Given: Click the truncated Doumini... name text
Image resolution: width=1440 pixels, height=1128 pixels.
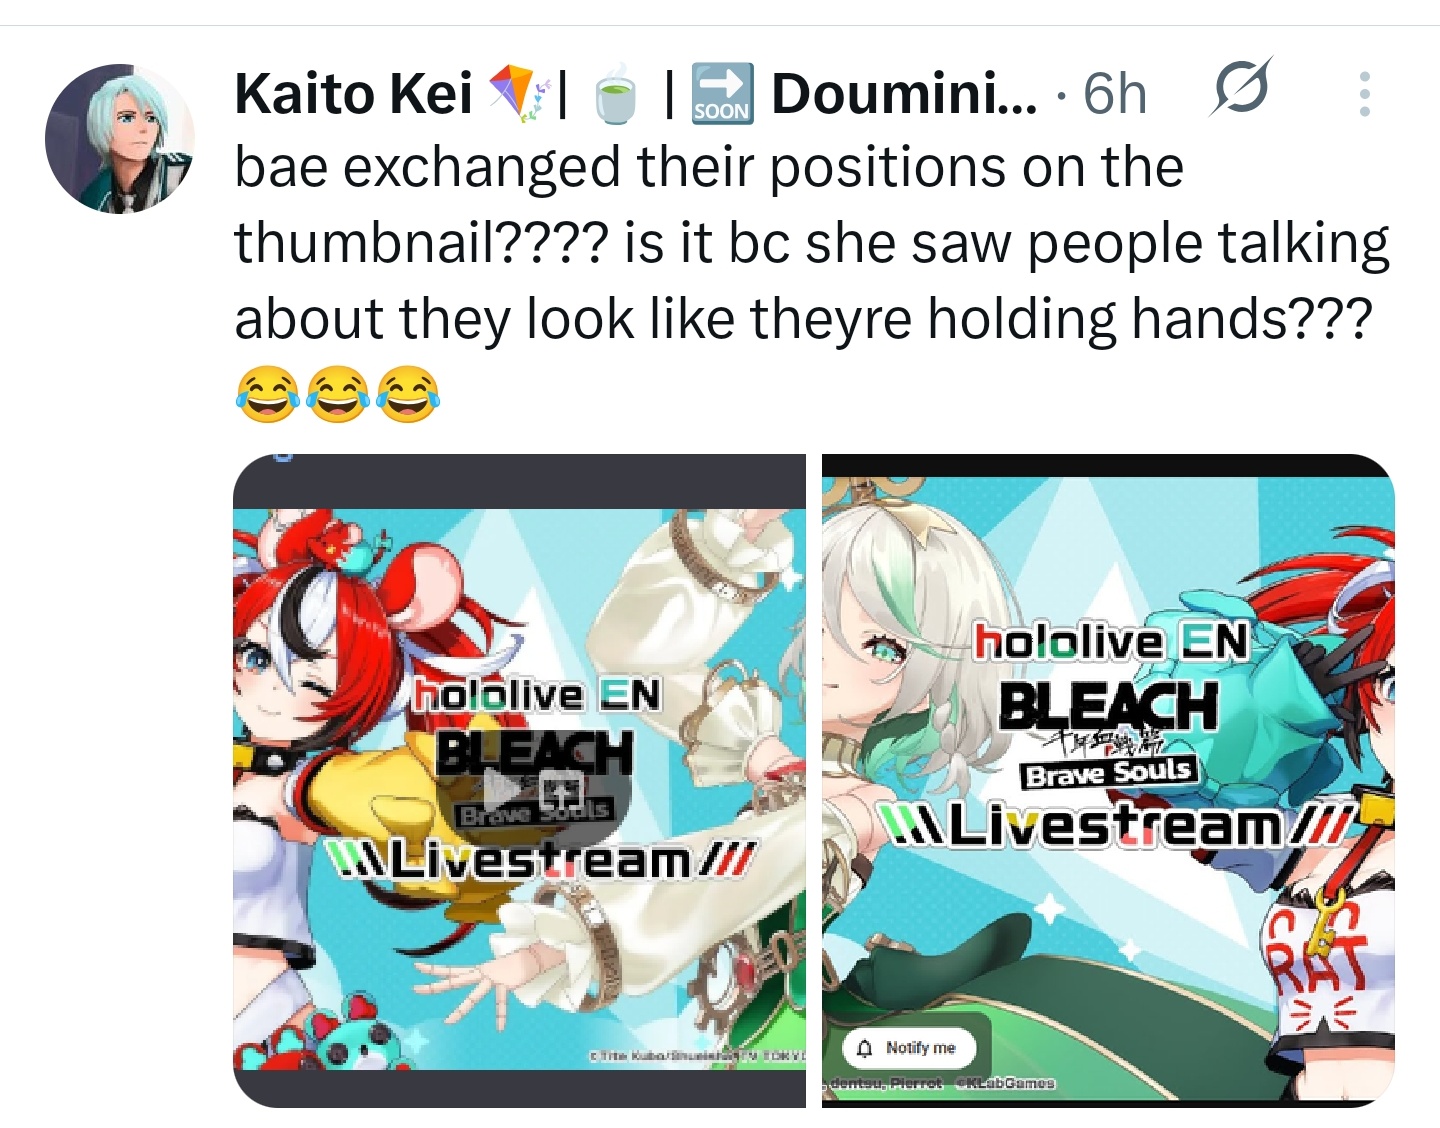Looking at the screenshot, I should 904,94.
